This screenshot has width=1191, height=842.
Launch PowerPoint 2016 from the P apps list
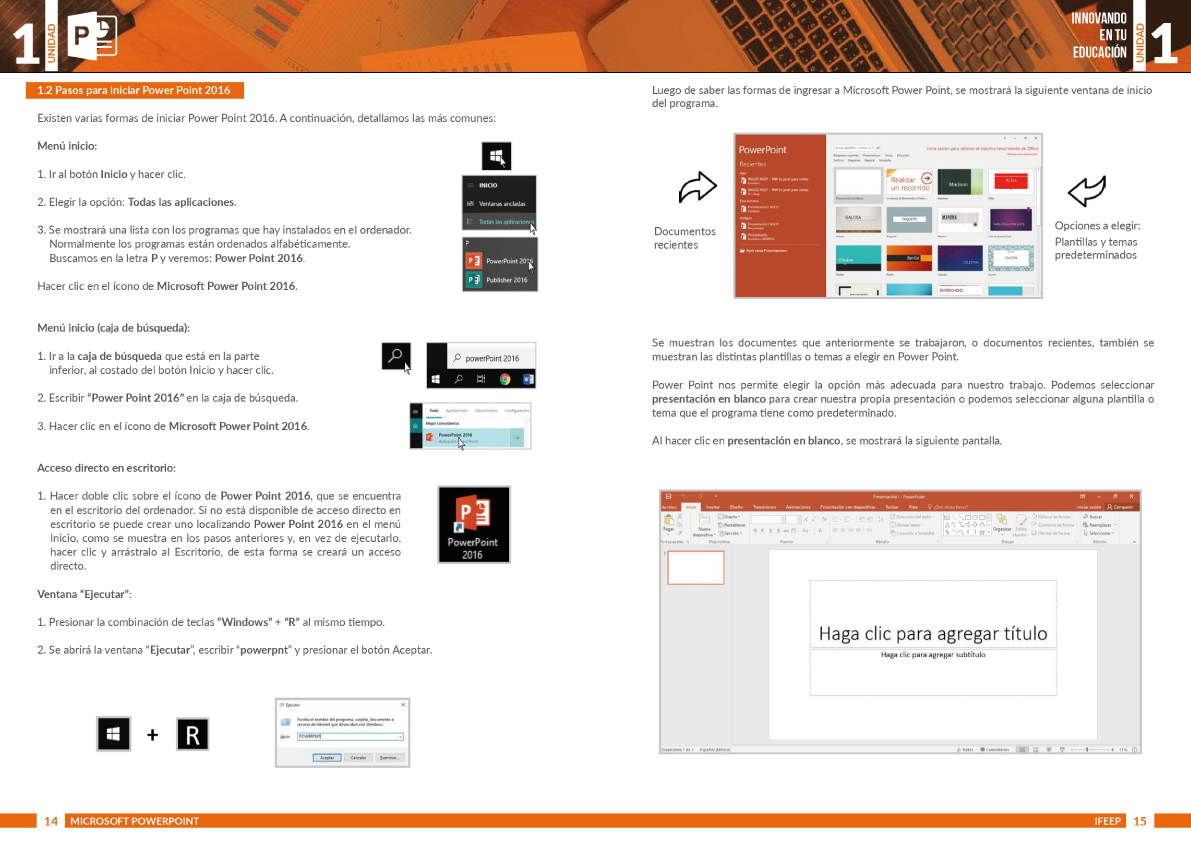click(x=500, y=260)
